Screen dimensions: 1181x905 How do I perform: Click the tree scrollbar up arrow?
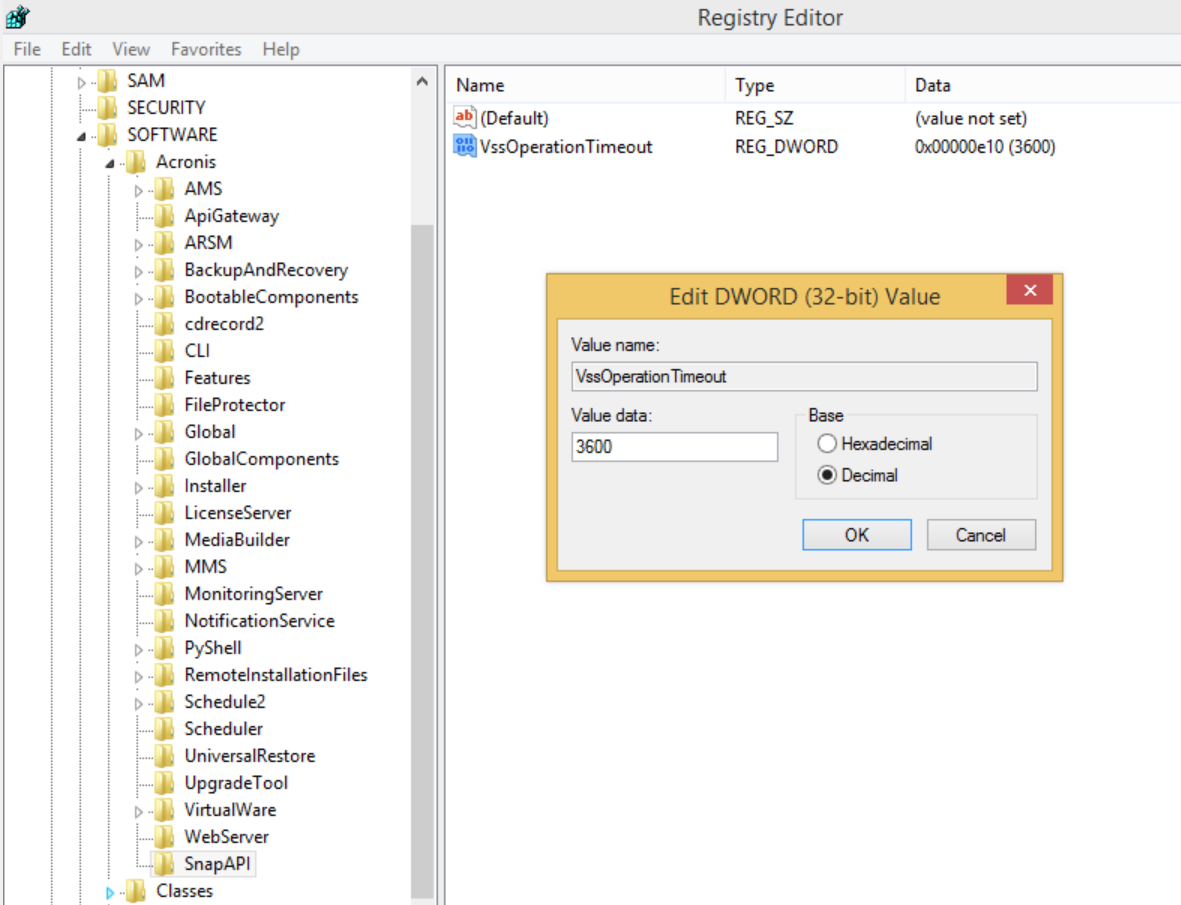click(x=423, y=81)
